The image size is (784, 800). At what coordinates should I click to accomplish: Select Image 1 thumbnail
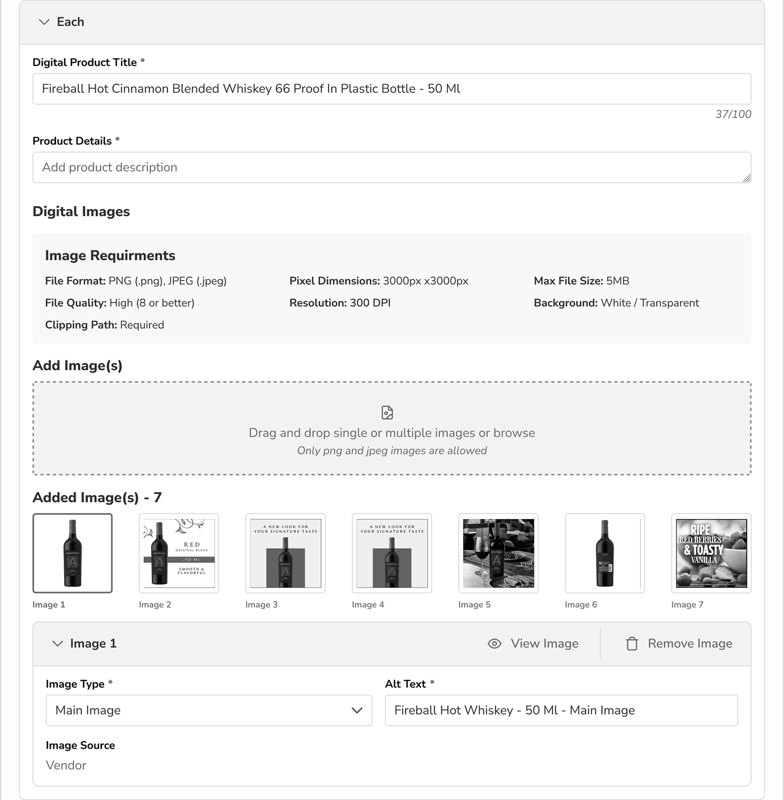[72, 553]
